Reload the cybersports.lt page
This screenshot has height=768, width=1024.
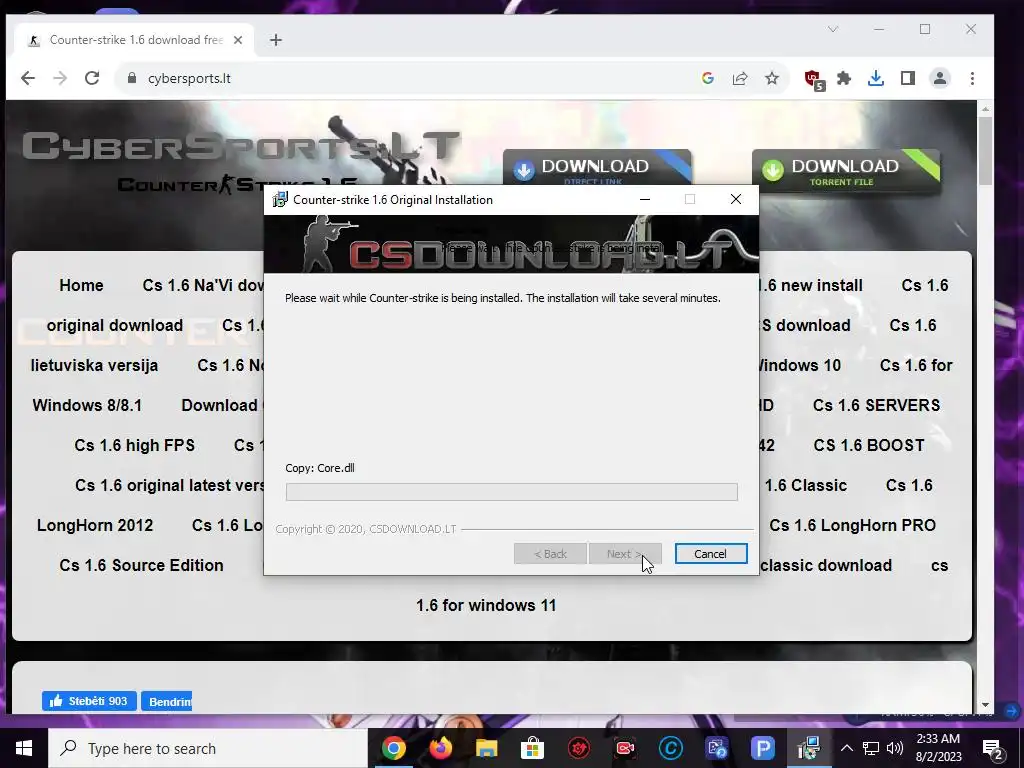pos(92,78)
